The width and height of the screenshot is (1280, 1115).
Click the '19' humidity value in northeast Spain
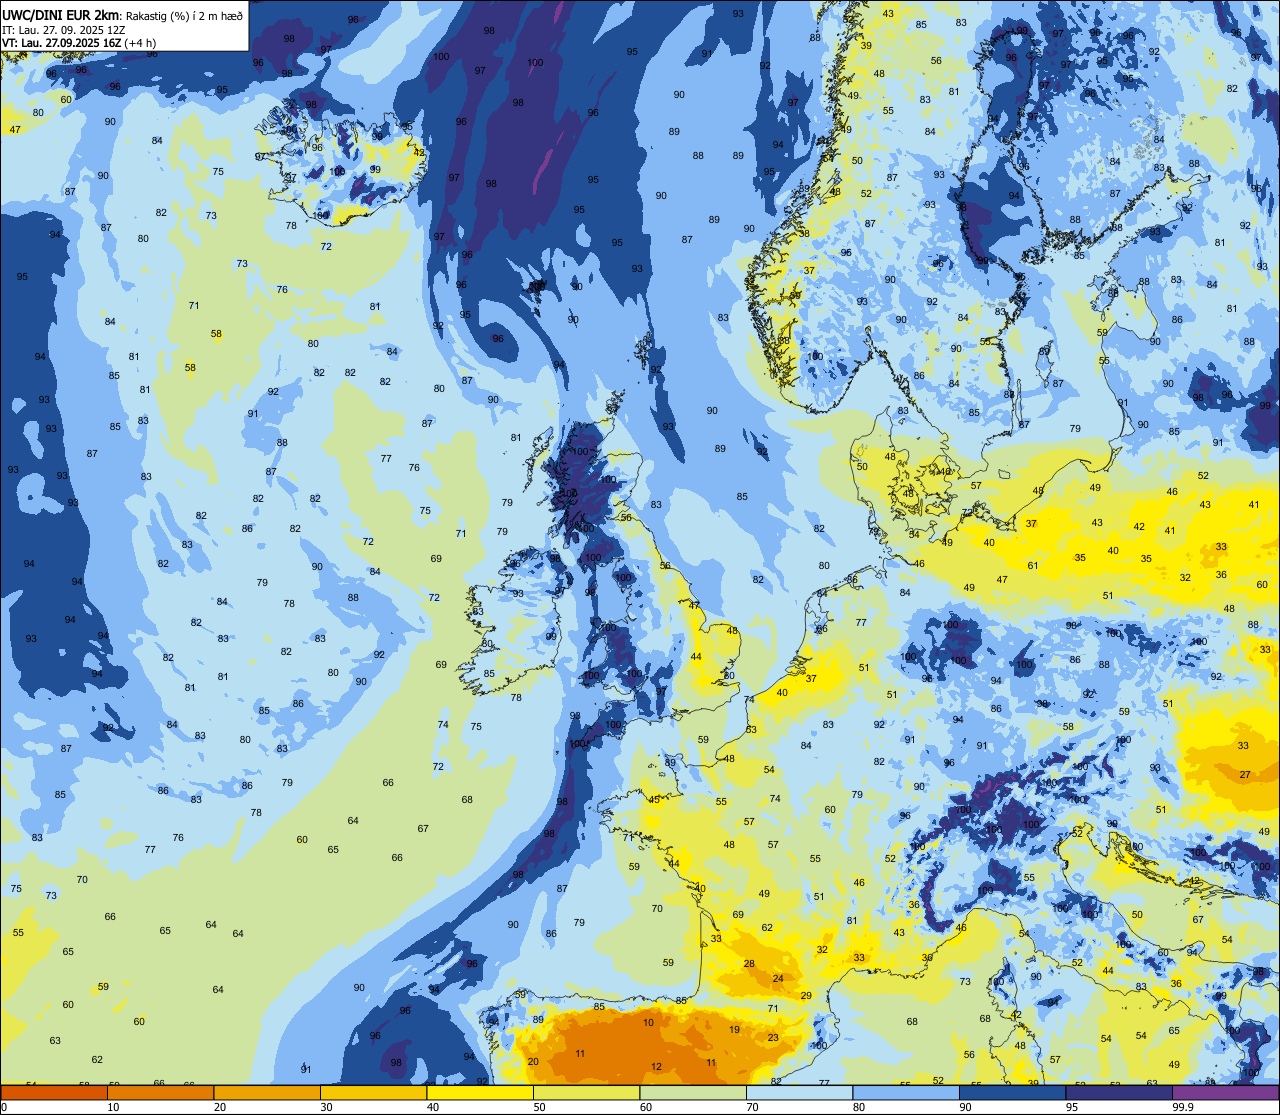tap(734, 1030)
